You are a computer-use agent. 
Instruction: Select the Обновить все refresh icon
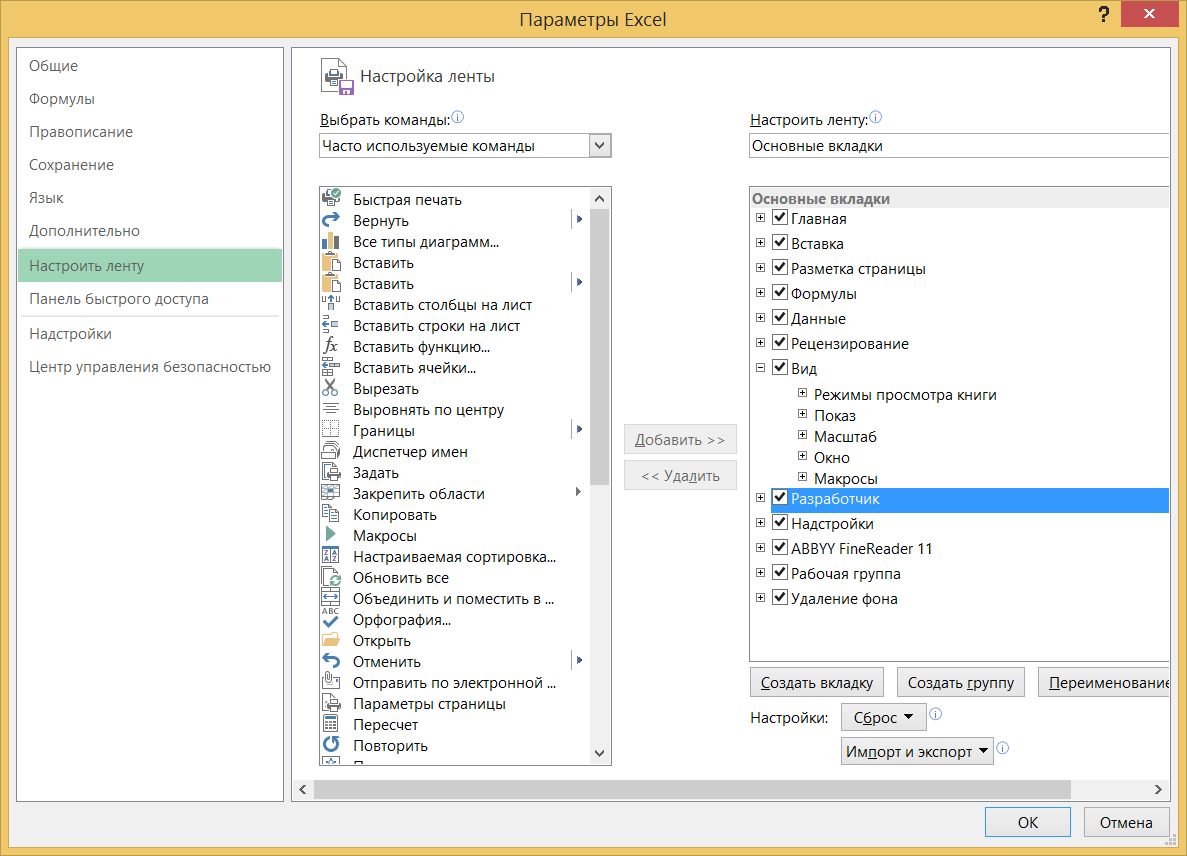(x=331, y=577)
